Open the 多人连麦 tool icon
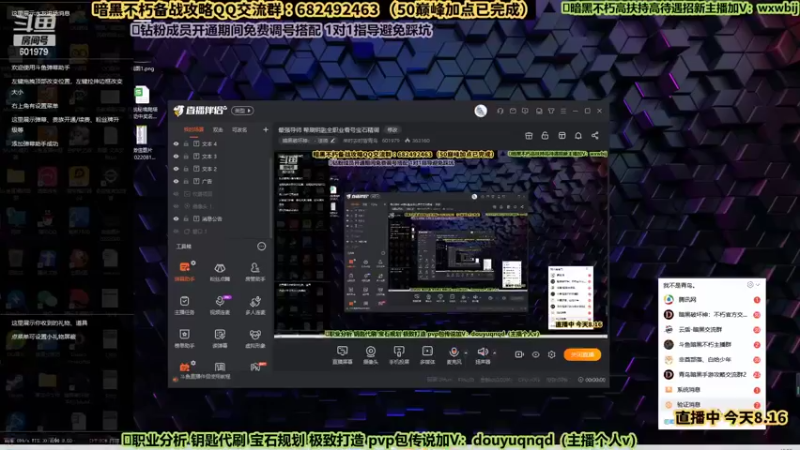Screen dimensions: 800x450 point(255,305)
